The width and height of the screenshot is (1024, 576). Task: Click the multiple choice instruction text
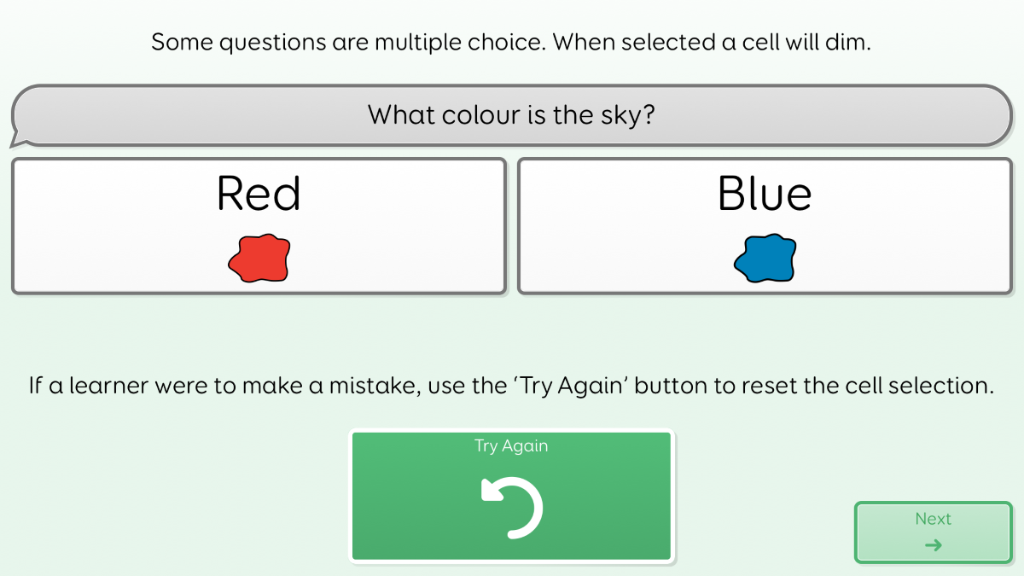click(511, 43)
